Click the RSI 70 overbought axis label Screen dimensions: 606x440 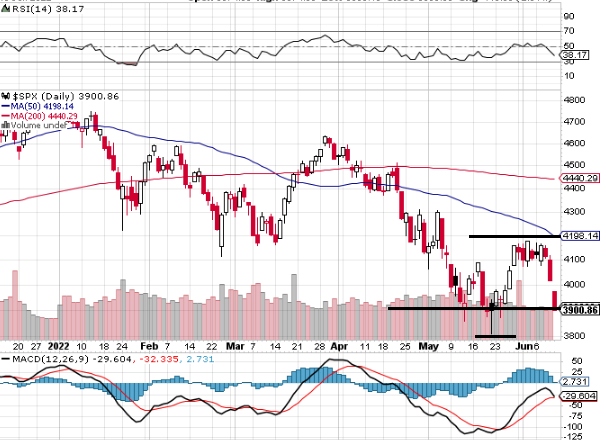tap(569, 31)
